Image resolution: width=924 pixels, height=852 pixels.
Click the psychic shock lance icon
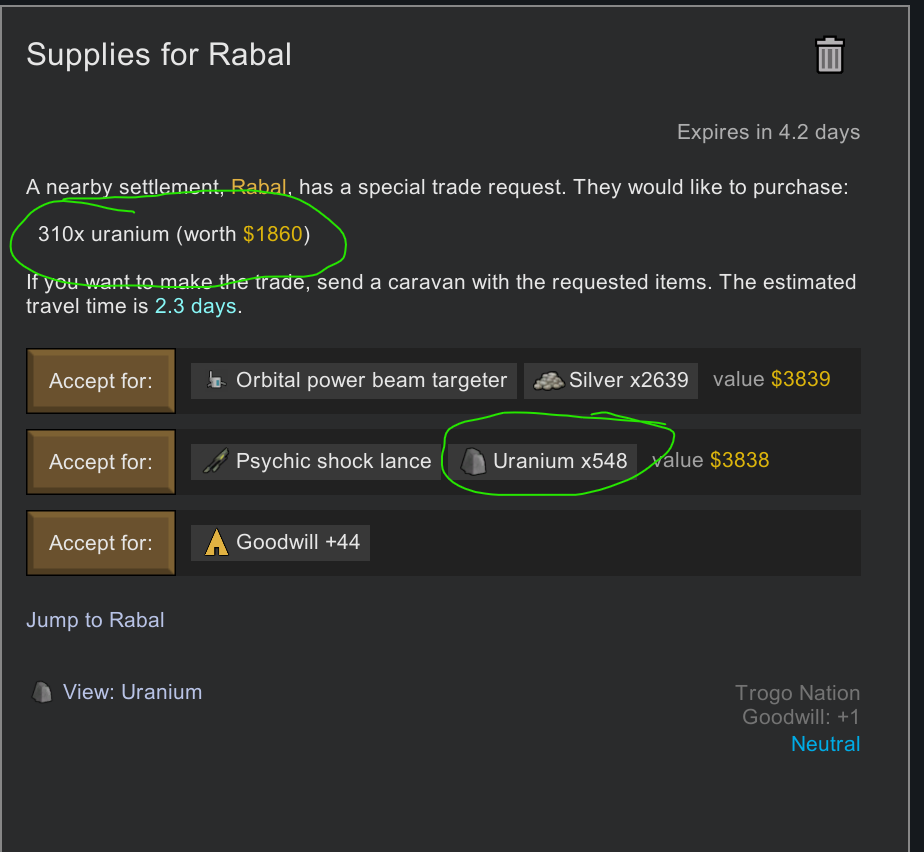click(216, 461)
